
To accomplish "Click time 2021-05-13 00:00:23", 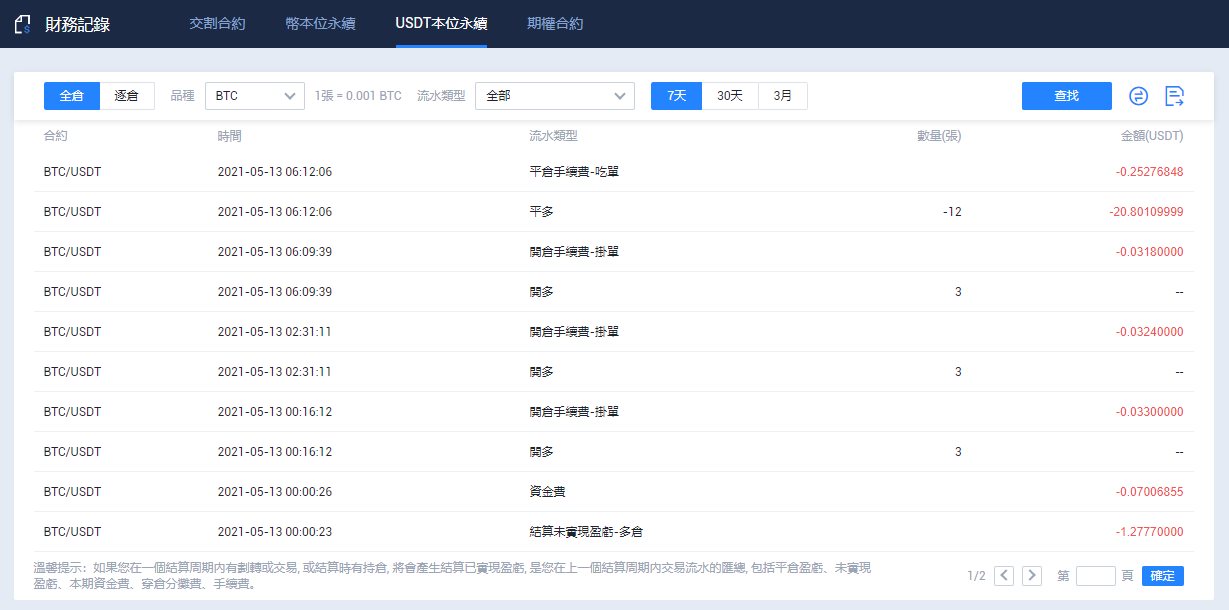I will pos(274,532).
